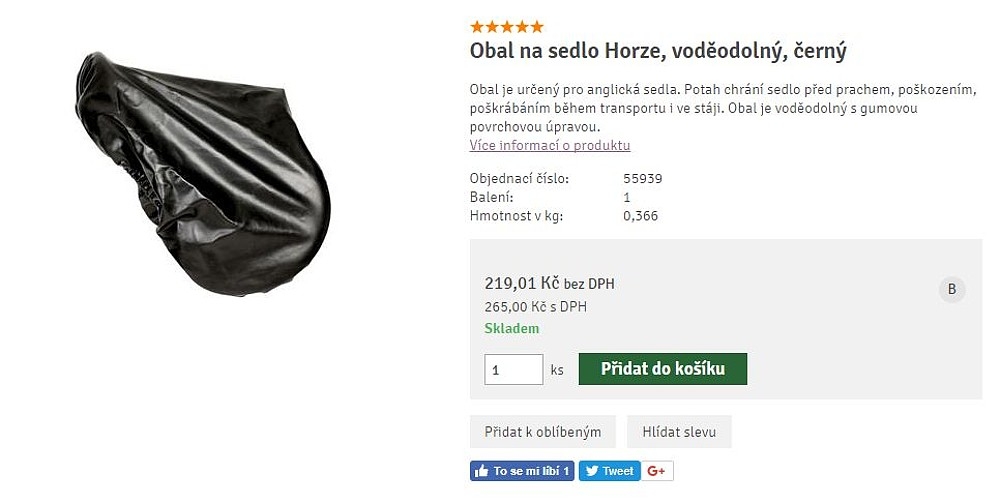Screen dimensions: 1000x504
Task: Click the Twitter bird icon
Action: click(592, 471)
